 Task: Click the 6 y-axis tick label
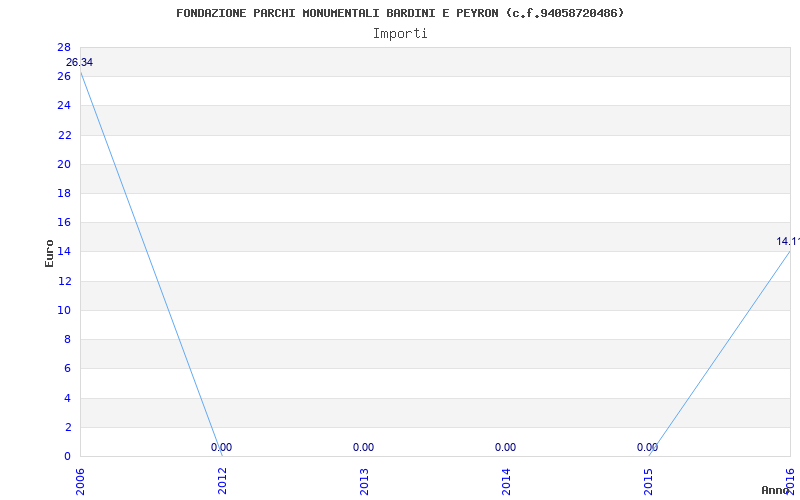coord(68,368)
